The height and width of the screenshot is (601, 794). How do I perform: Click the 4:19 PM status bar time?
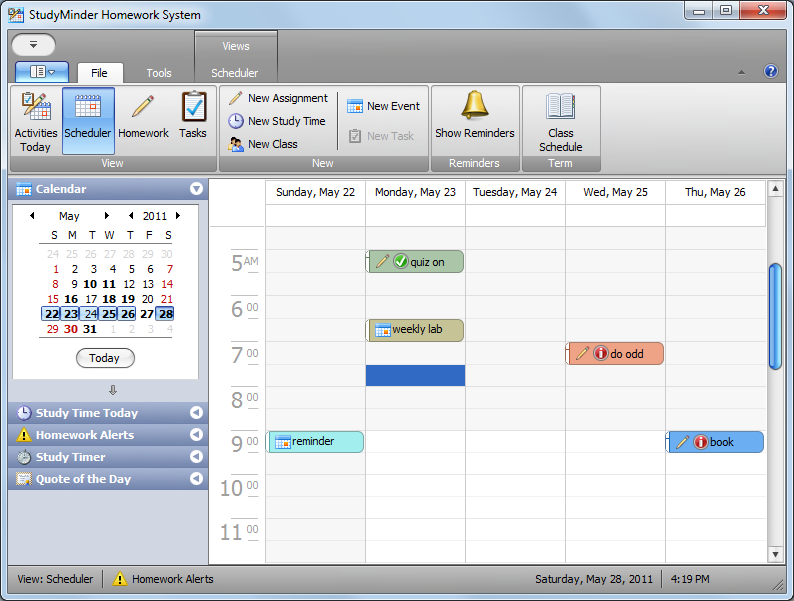(690, 579)
